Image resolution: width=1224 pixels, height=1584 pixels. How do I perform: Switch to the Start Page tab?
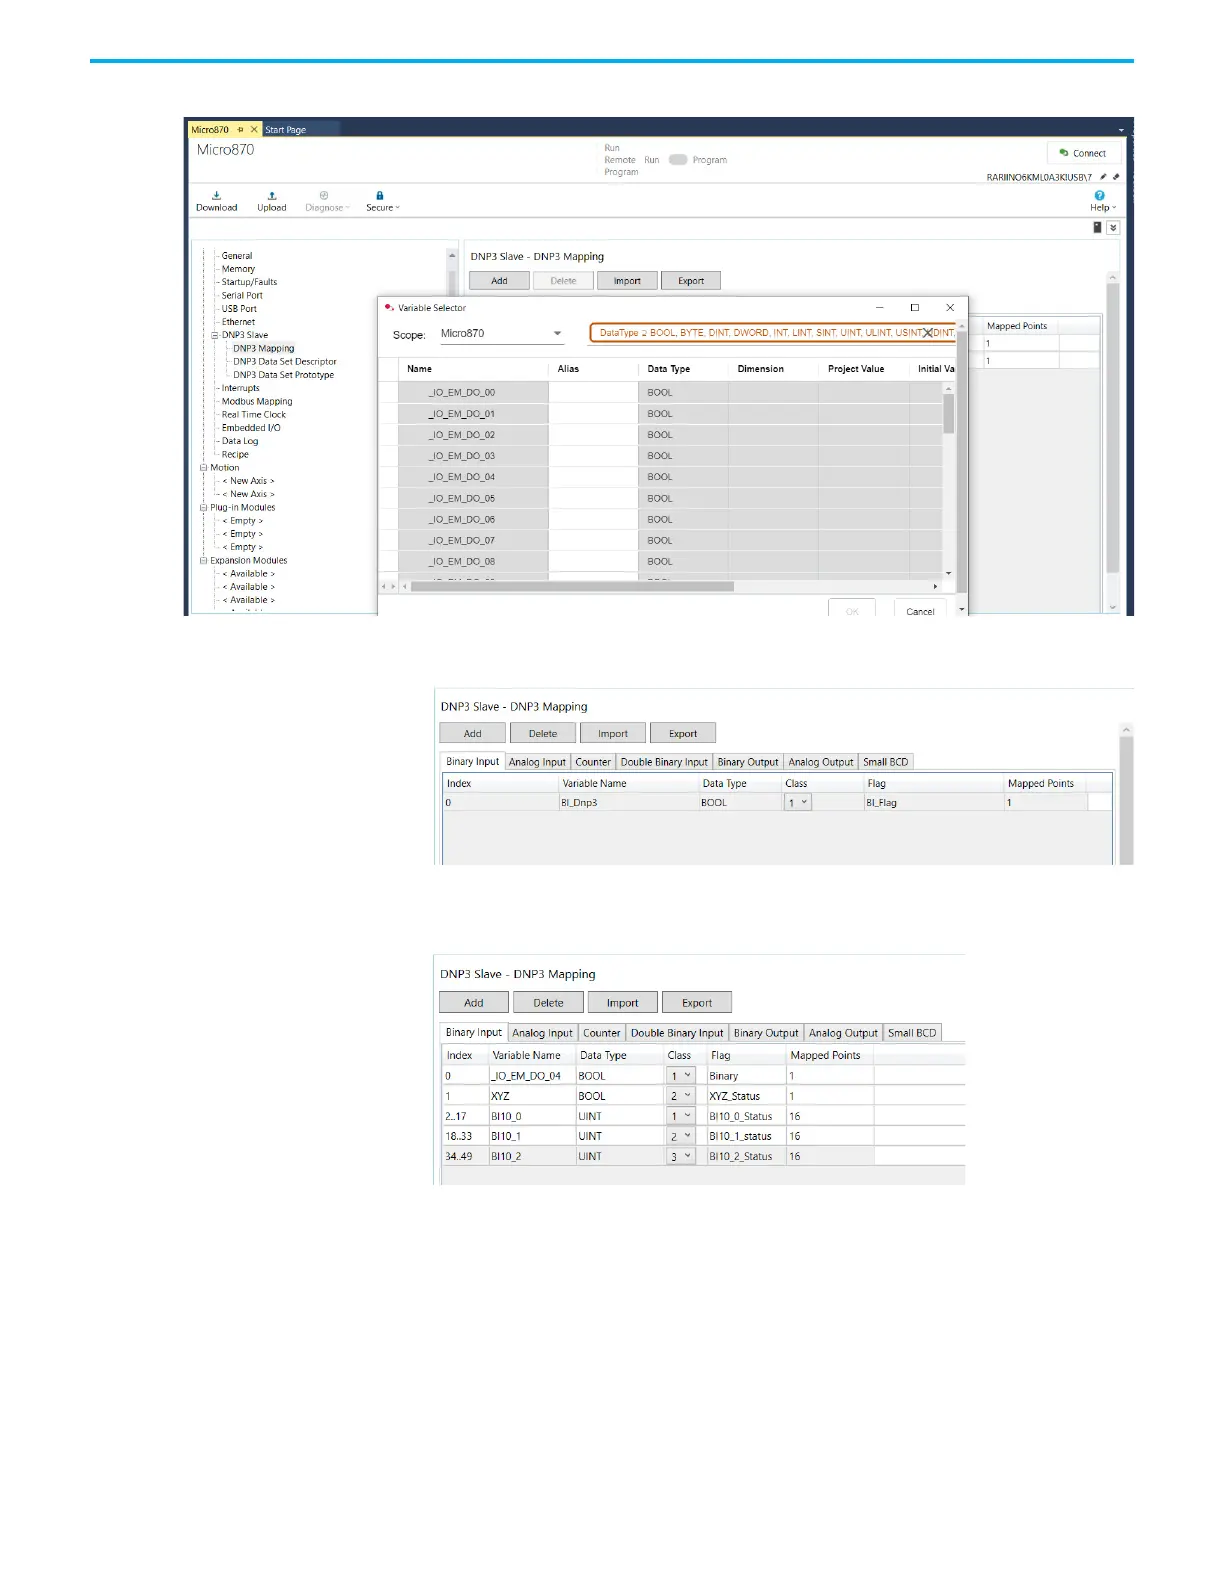pyautogui.click(x=286, y=130)
